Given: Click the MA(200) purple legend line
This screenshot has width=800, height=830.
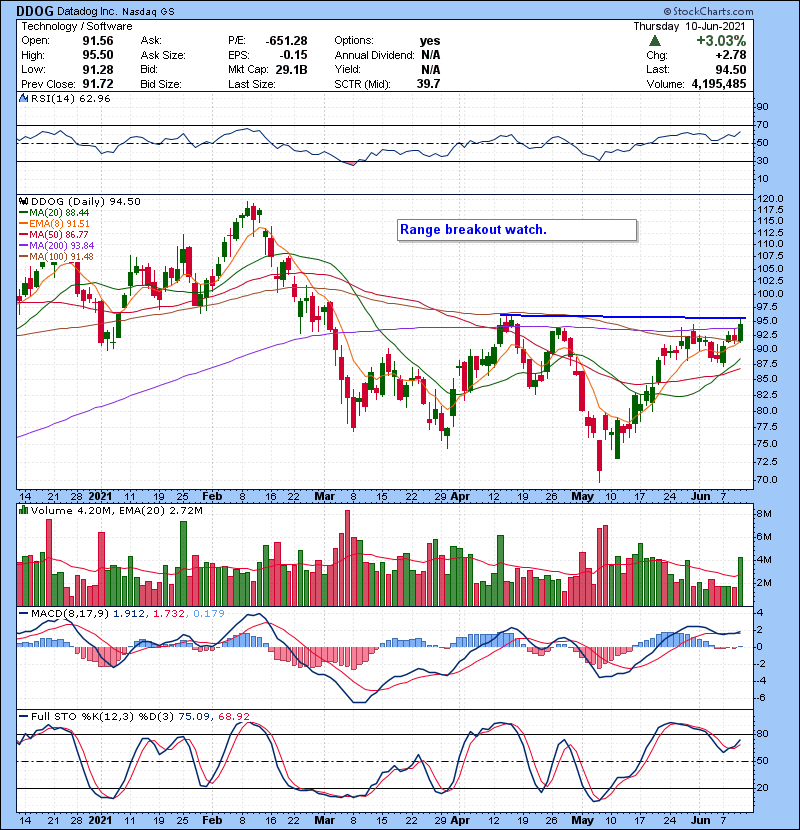Looking at the screenshot, I should (23, 246).
